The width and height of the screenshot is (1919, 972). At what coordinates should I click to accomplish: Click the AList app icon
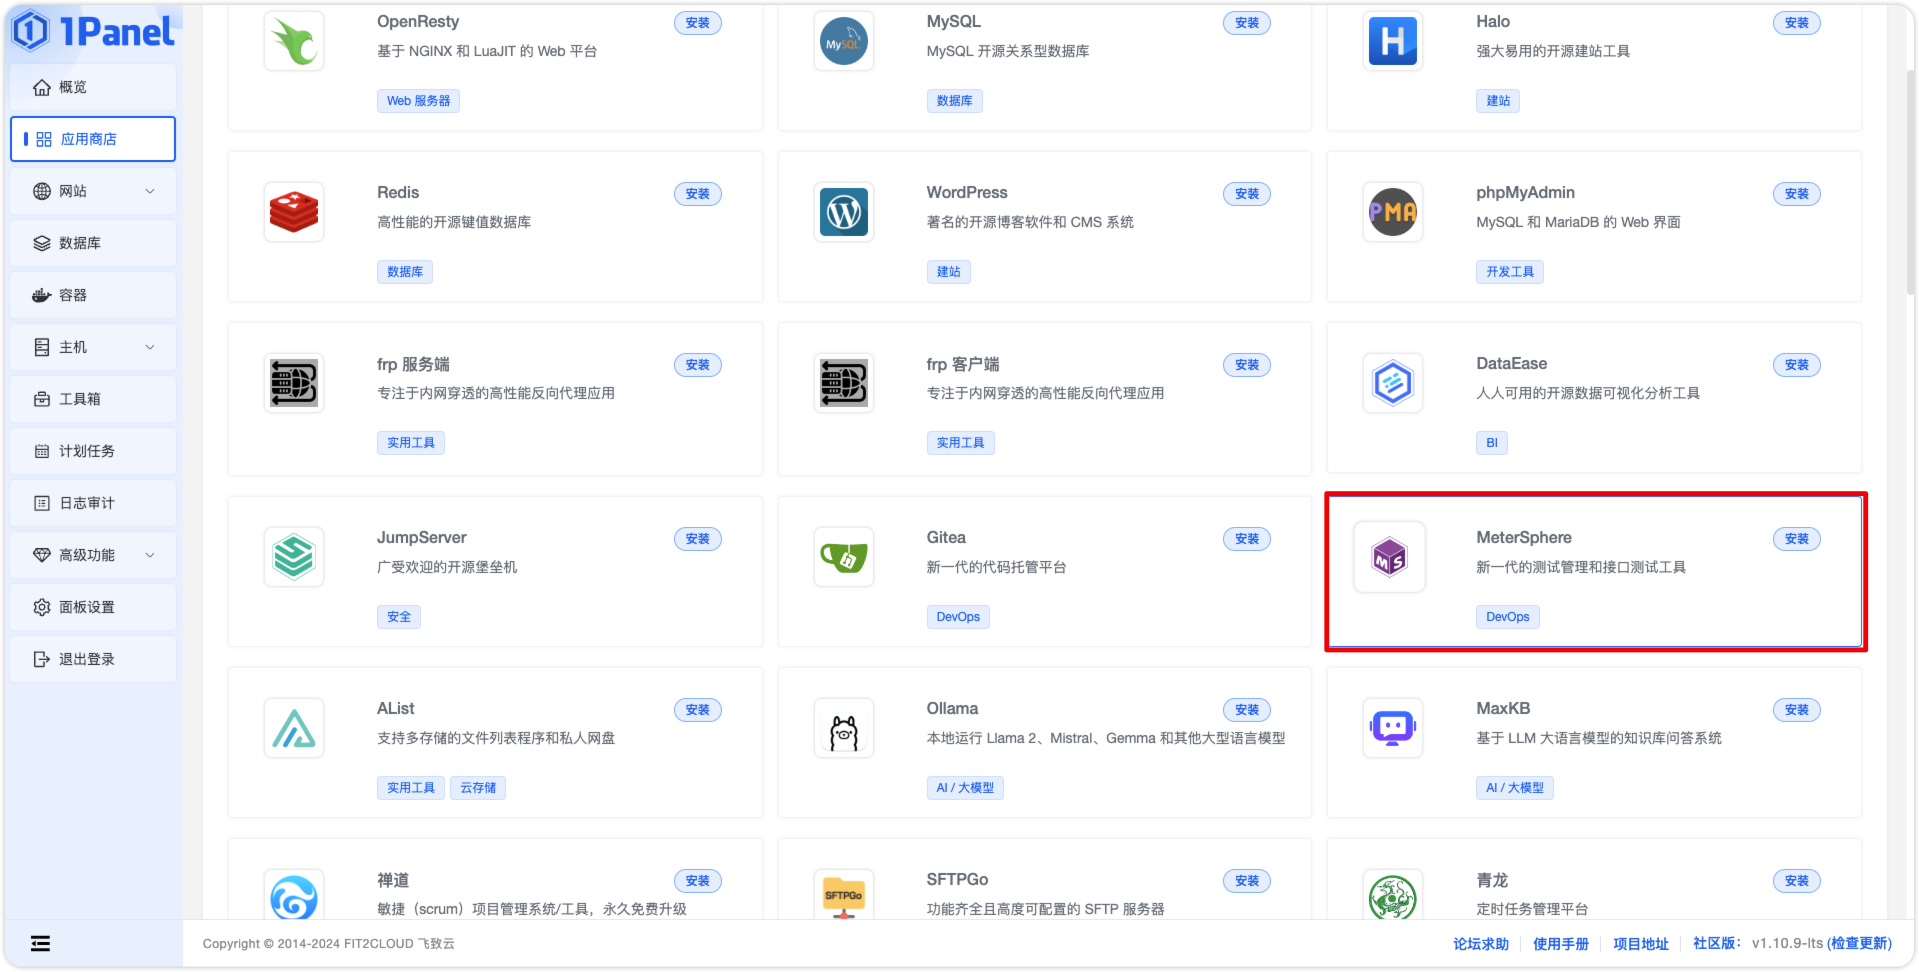pyautogui.click(x=294, y=728)
